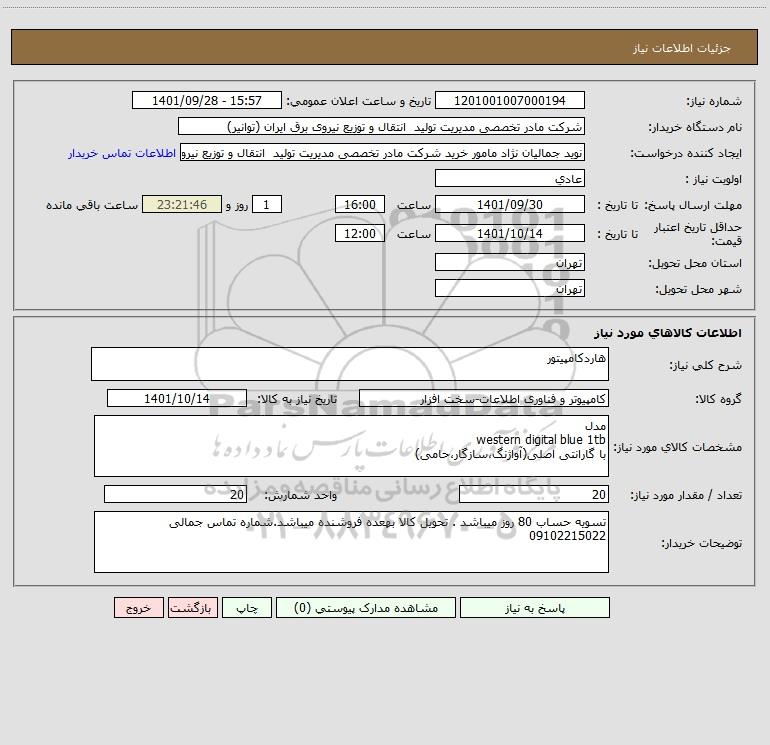770x745 pixels.
Task: Click the 'تاریخ و ساعت اعلان عمومی:' label
Action: pyautogui.click(x=359, y=102)
